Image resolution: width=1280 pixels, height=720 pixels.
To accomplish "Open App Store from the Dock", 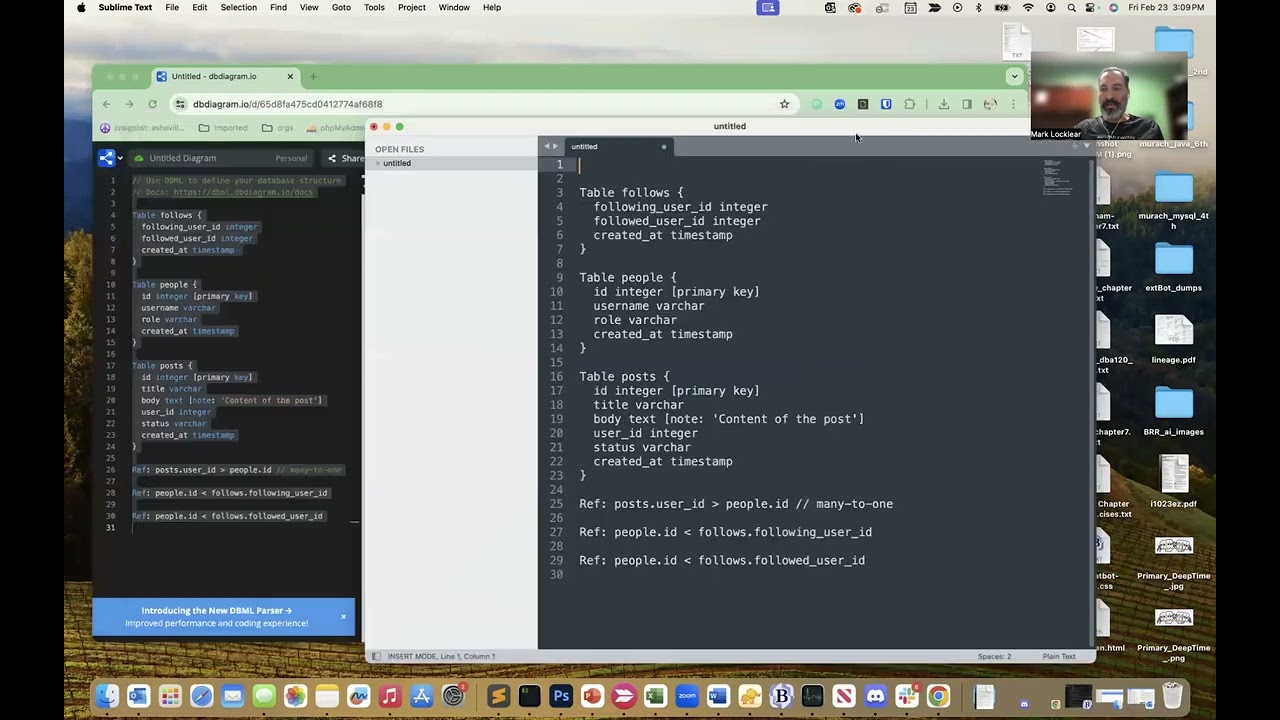I will point(421,696).
